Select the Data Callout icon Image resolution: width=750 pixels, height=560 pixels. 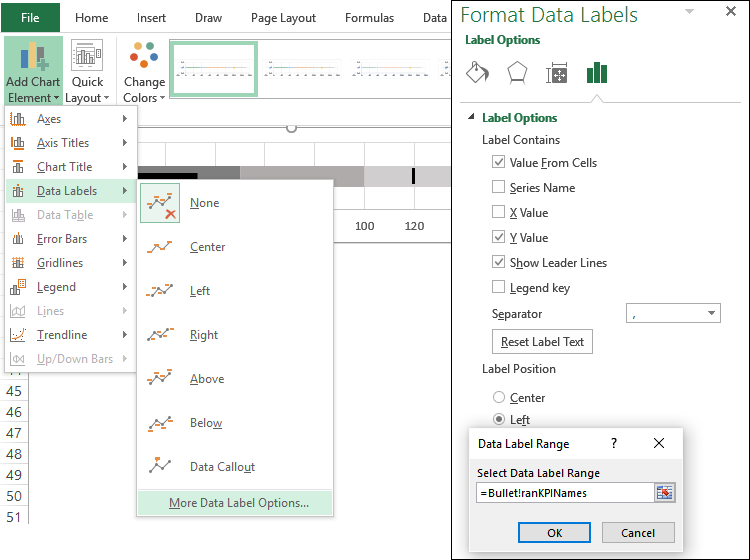point(160,465)
